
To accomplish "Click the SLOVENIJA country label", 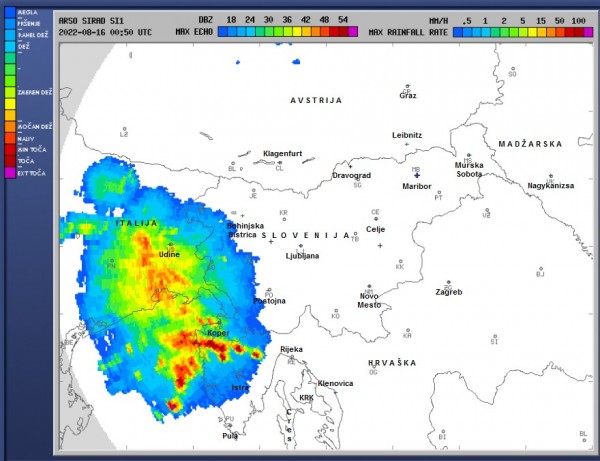I will (x=306, y=235).
